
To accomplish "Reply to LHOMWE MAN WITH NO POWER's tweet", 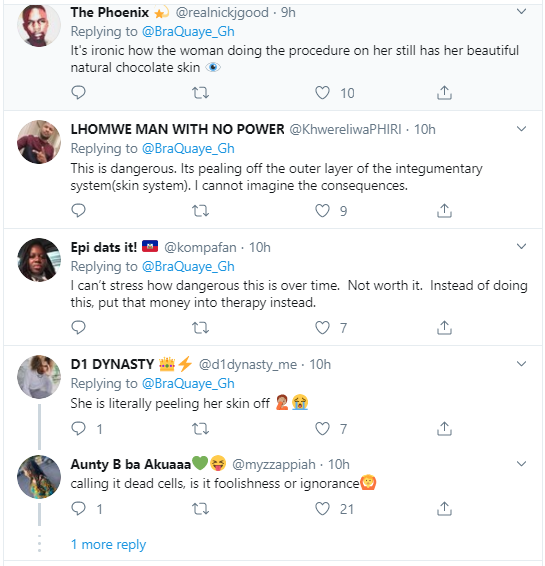I will [78, 210].
